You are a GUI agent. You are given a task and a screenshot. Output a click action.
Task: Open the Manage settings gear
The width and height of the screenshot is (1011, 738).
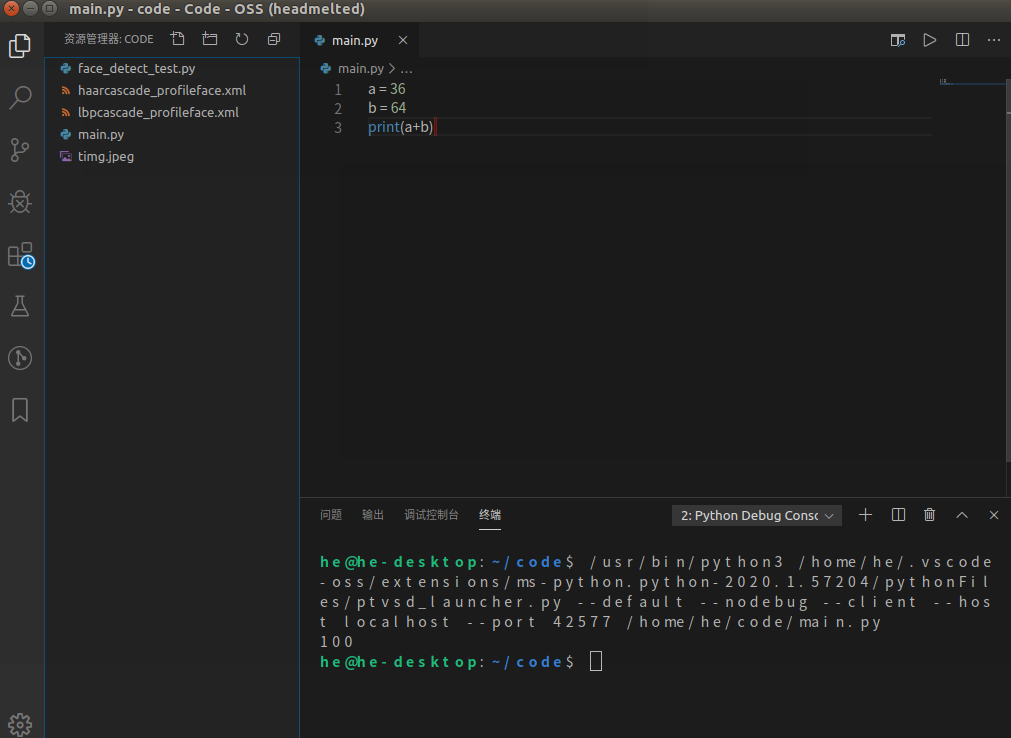pyautogui.click(x=20, y=724)
